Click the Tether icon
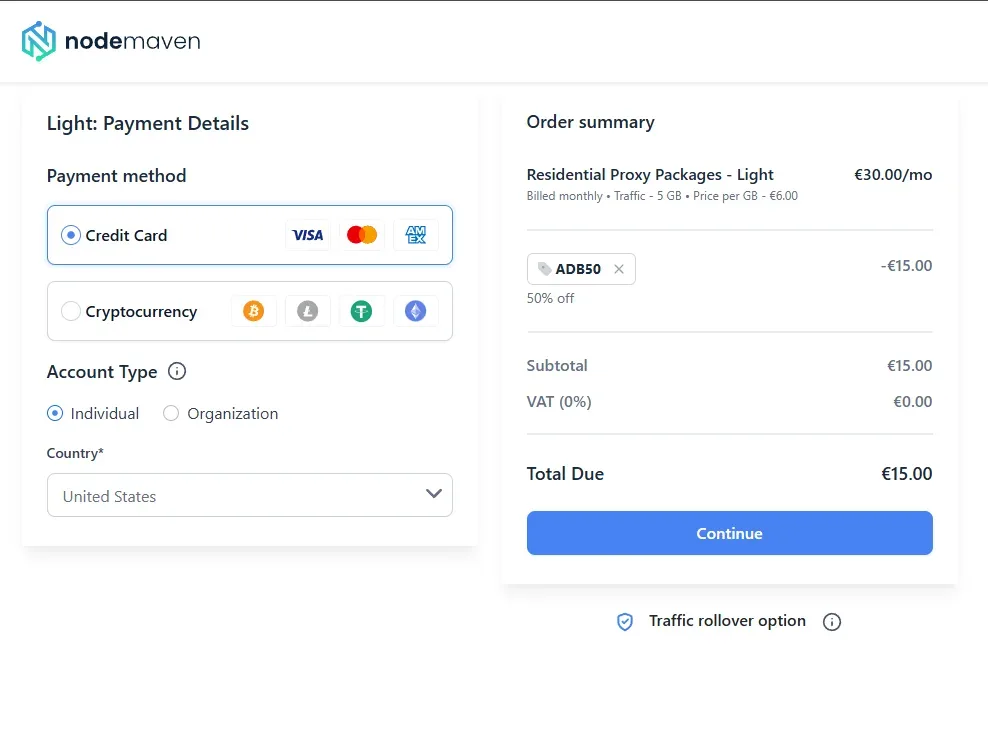Viewport: 988px width, 744px height. tap(362, 311)
